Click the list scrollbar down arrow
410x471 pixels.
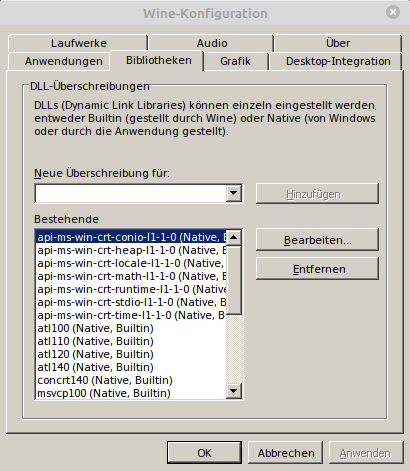coord(233,391)
